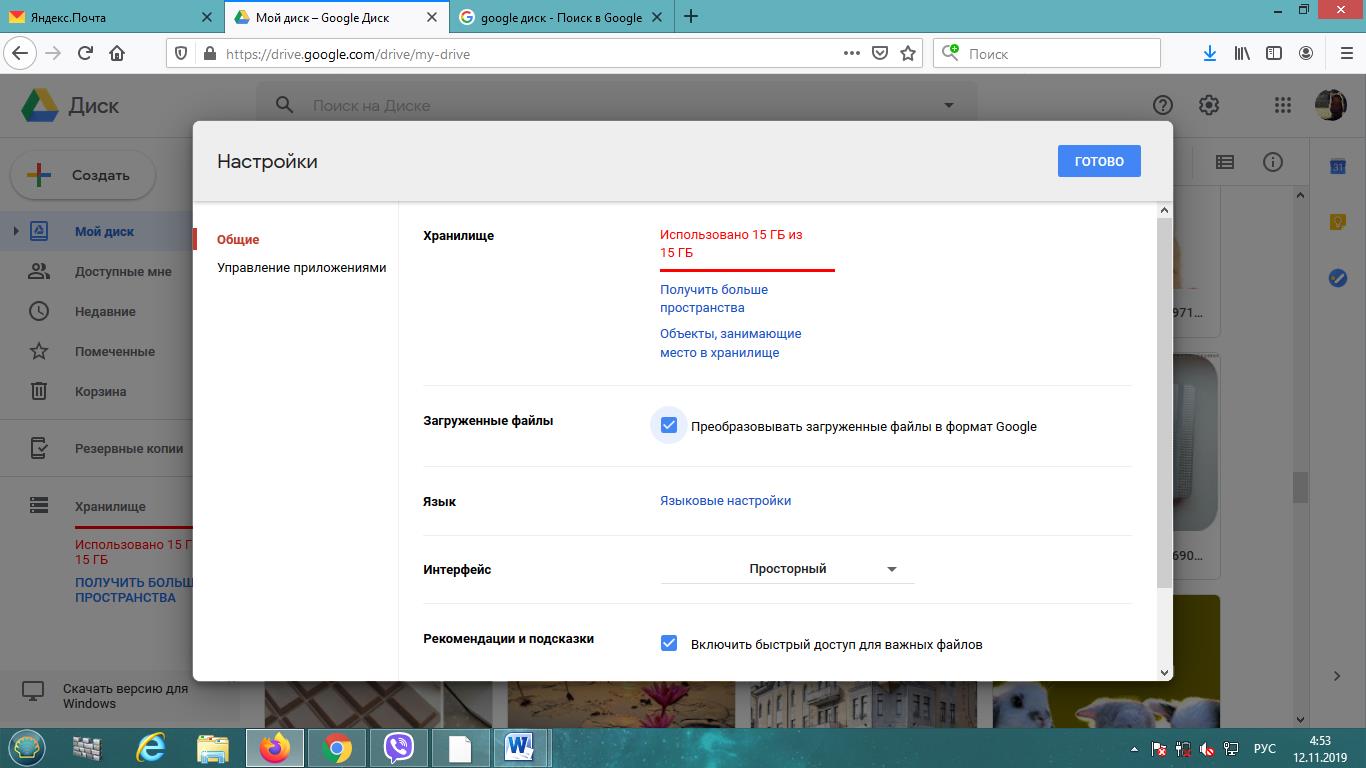Open Drive settings gear icon
The width and height of the screenshot is (1366, 768).
tap(1209, 105)
